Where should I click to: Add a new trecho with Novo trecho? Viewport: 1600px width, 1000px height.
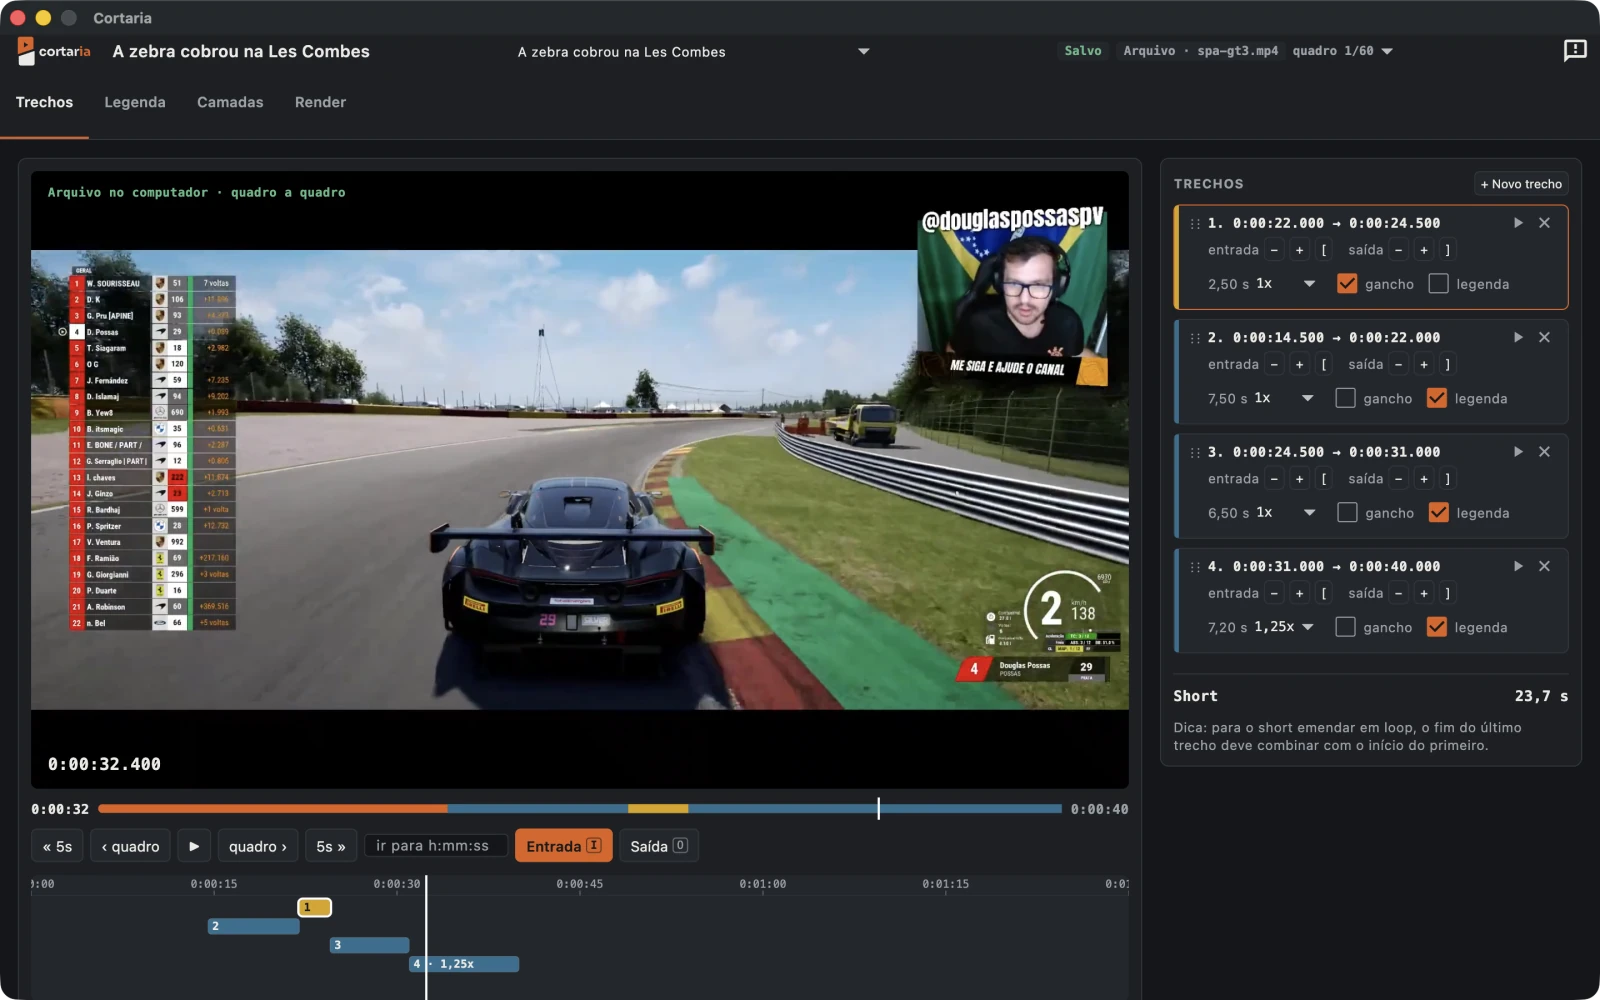click(x=1521, y=184)
